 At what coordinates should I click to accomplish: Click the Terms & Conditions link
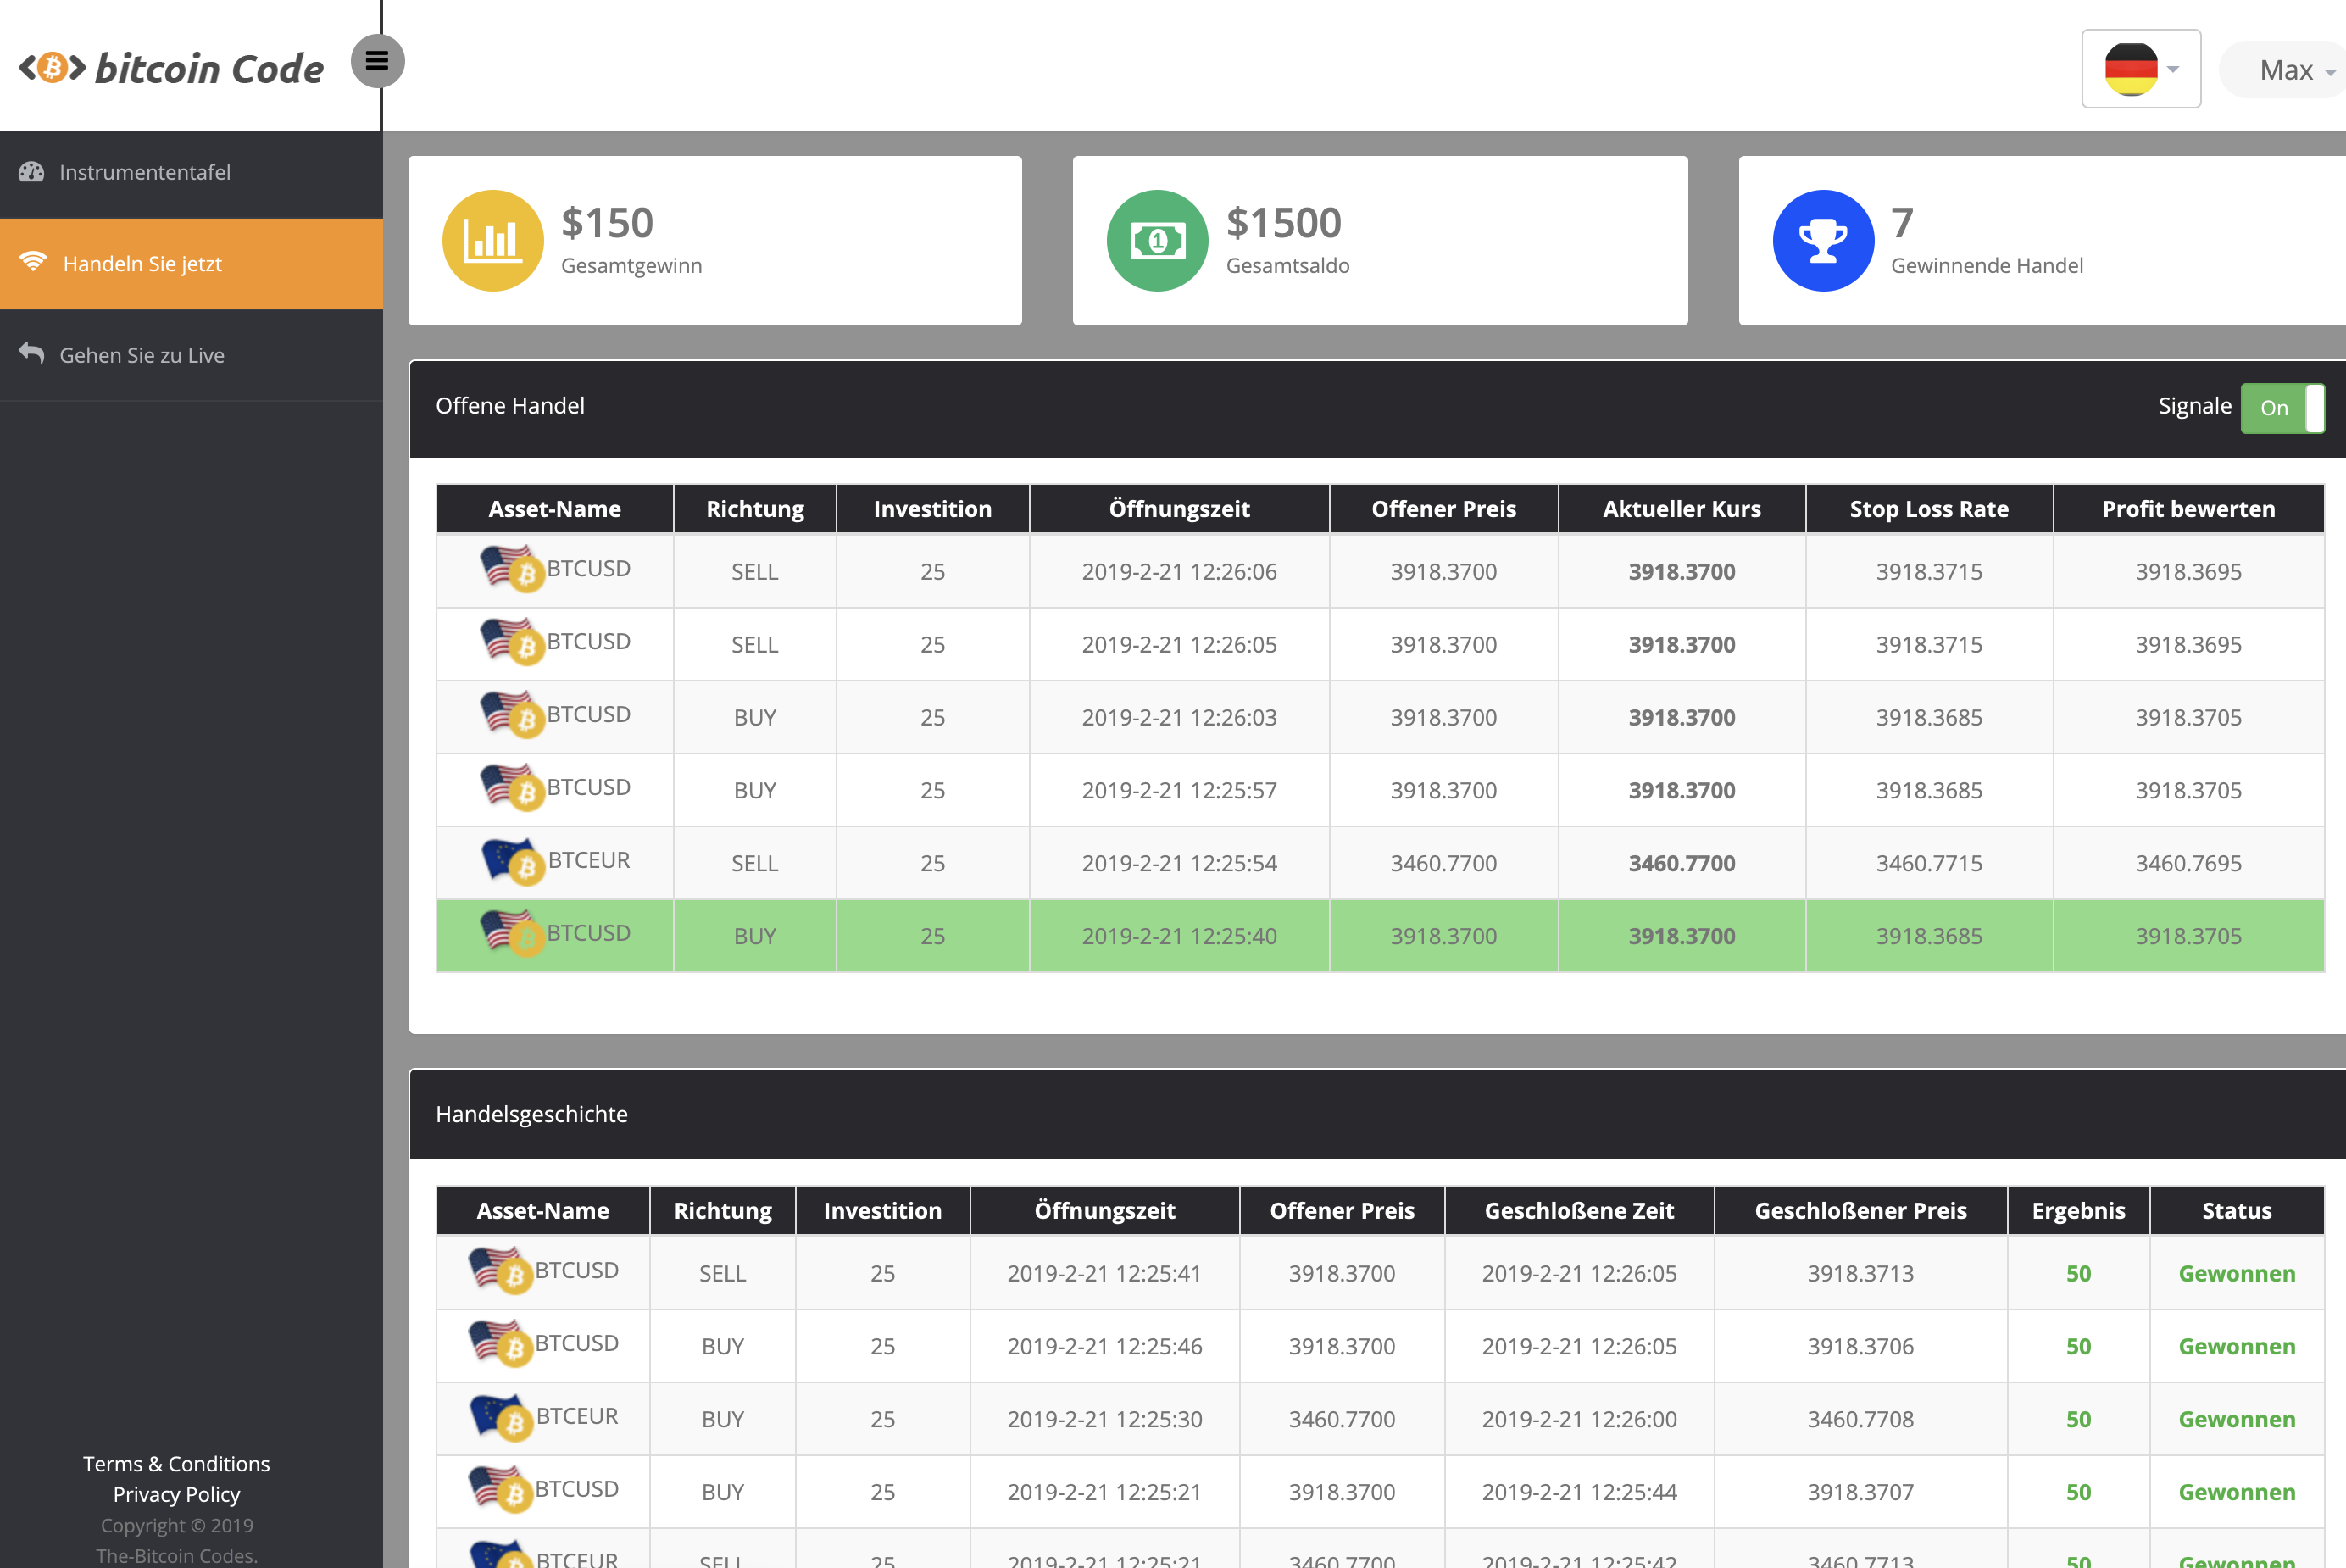(176, 1463)
